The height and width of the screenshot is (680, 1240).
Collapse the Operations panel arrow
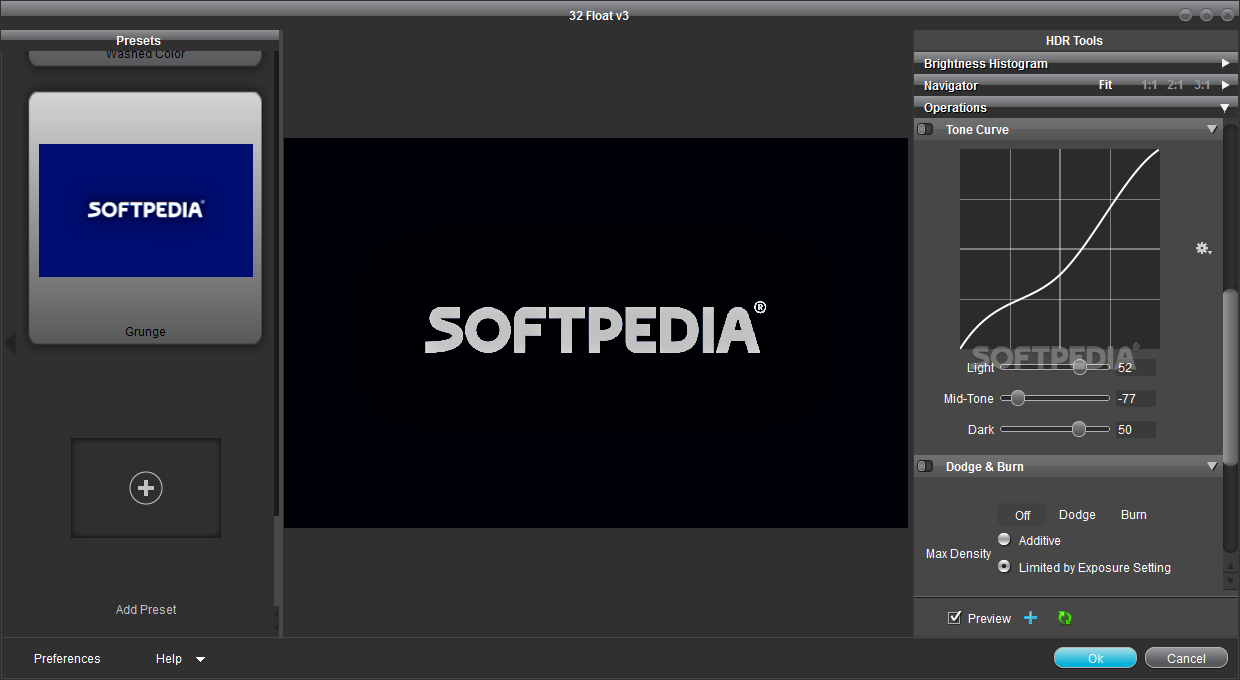click(1225, 107)
